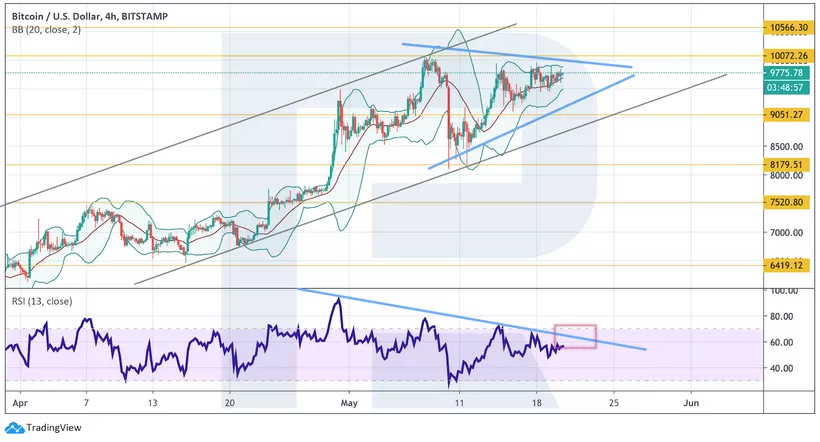This screenshot has width=820, height=442.
Task: Select the 6419.12 bottom price label
Action: coord(789,265)
